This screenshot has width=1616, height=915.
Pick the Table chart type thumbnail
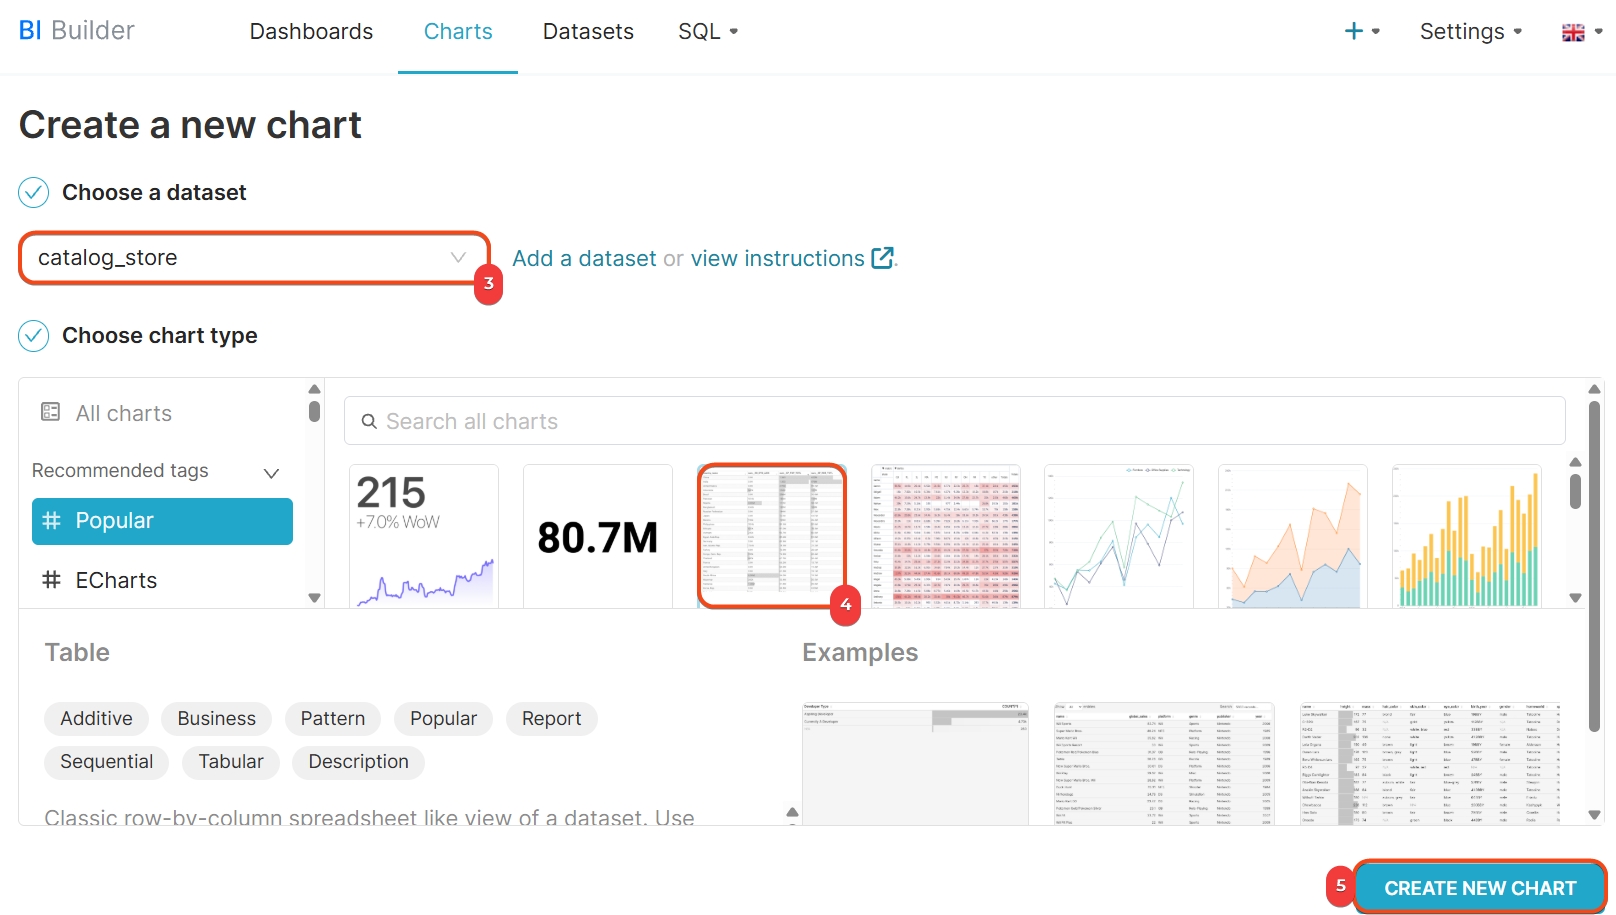[771, 536]
